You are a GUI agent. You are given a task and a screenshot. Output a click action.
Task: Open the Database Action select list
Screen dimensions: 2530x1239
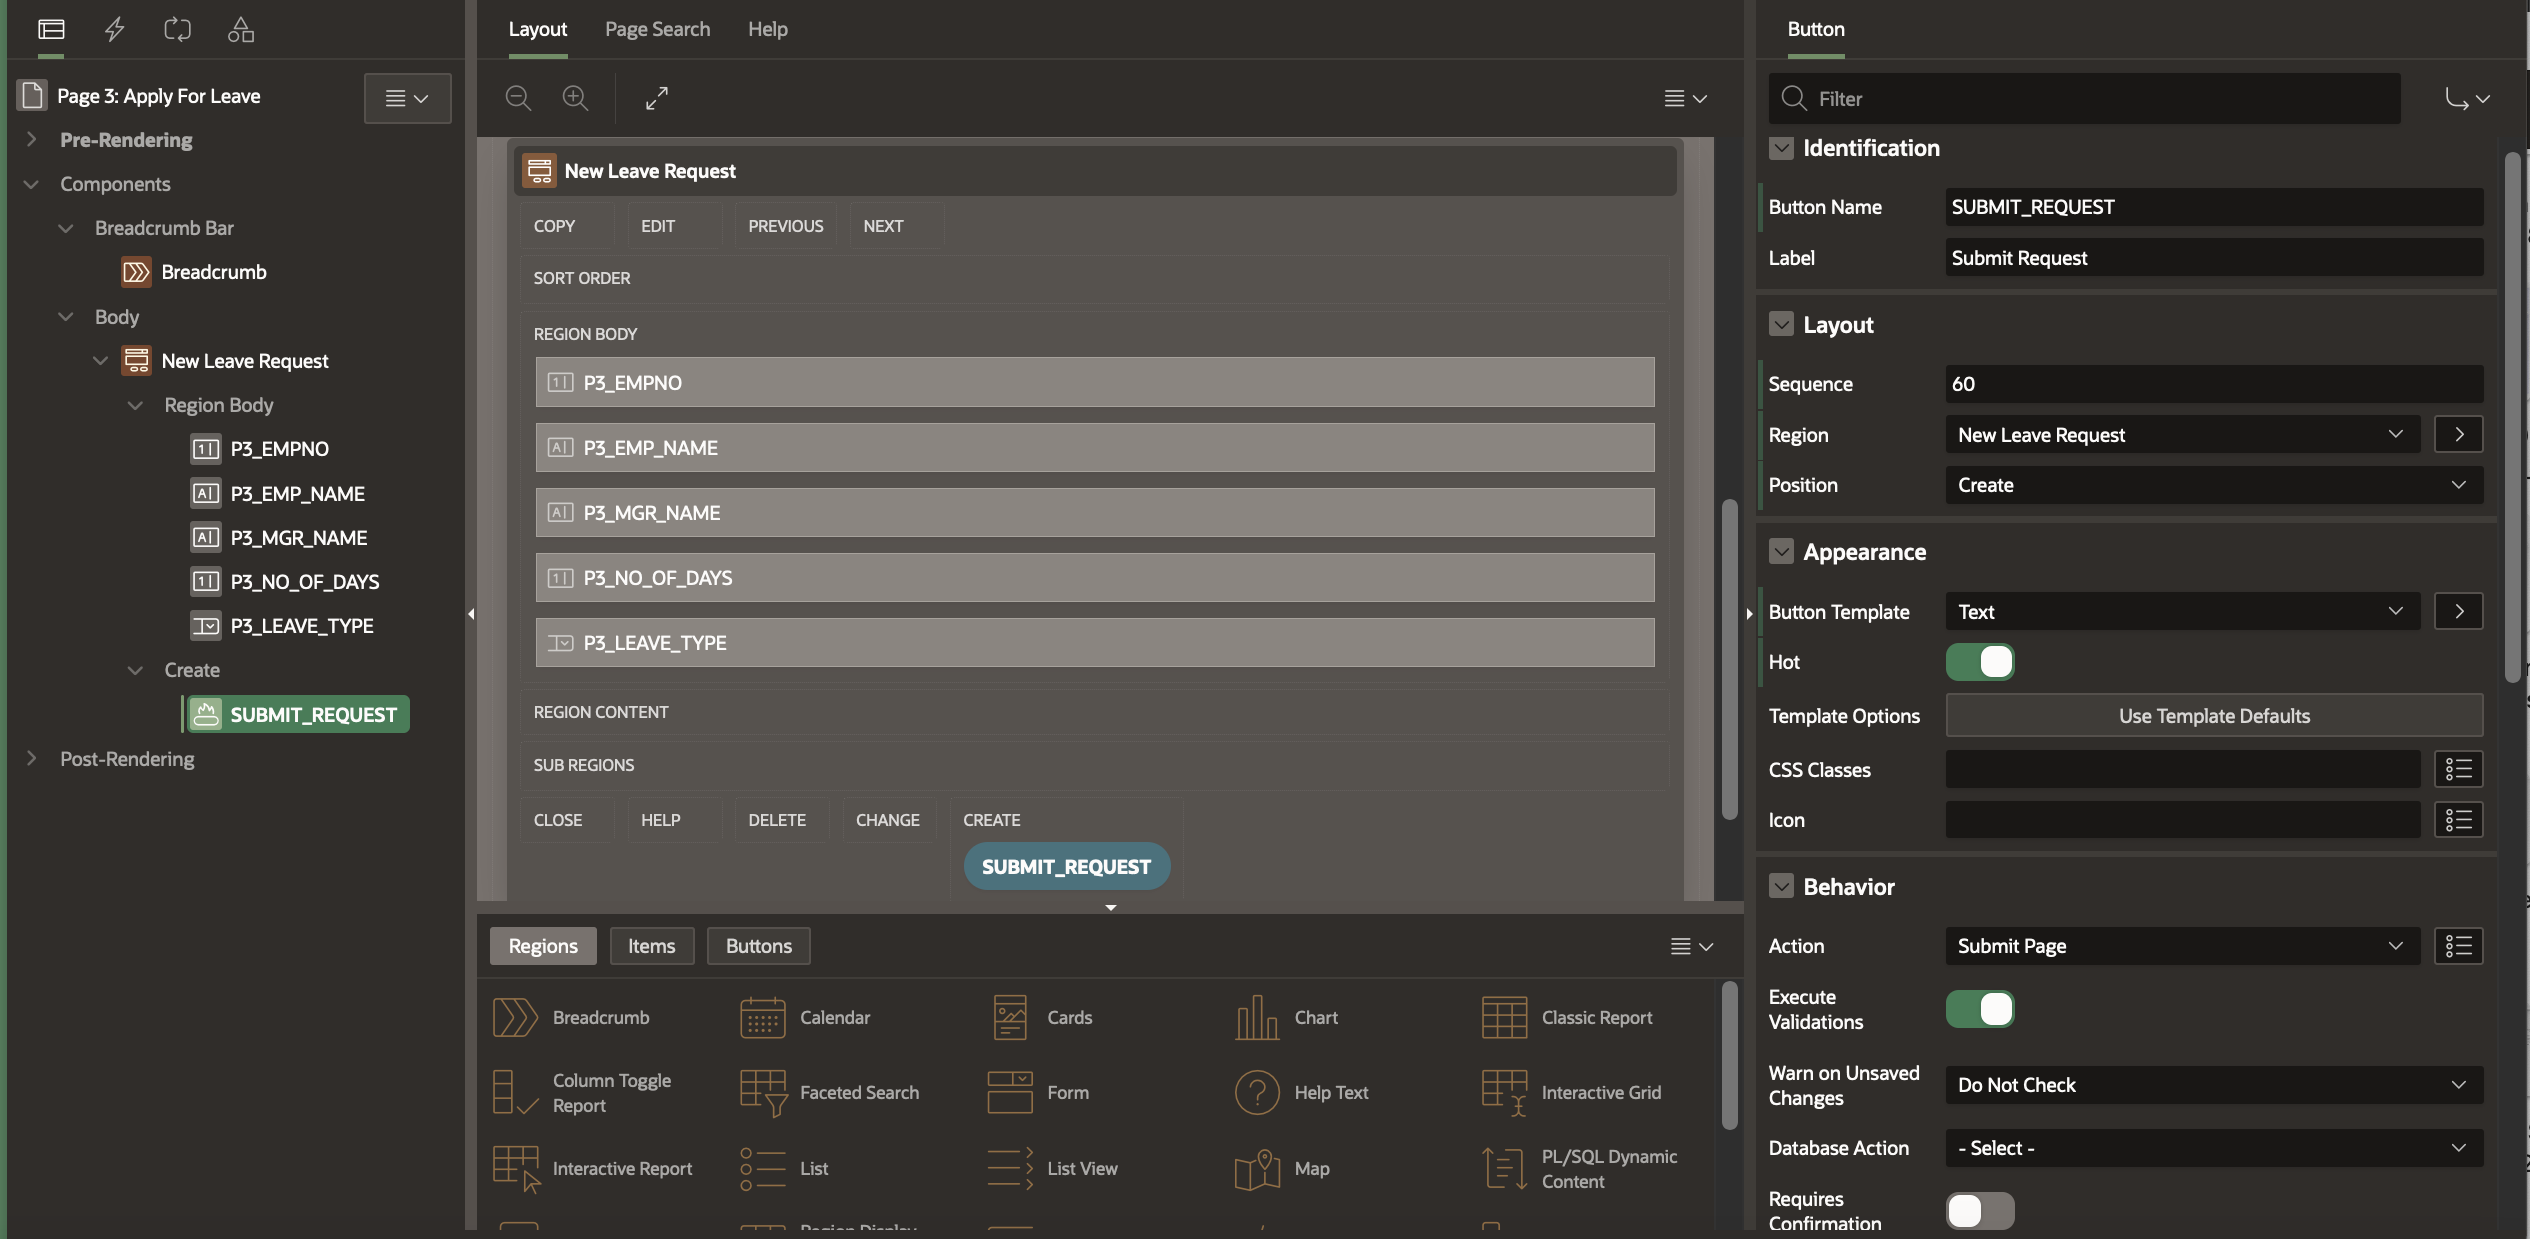(x=2213, y=1148)
